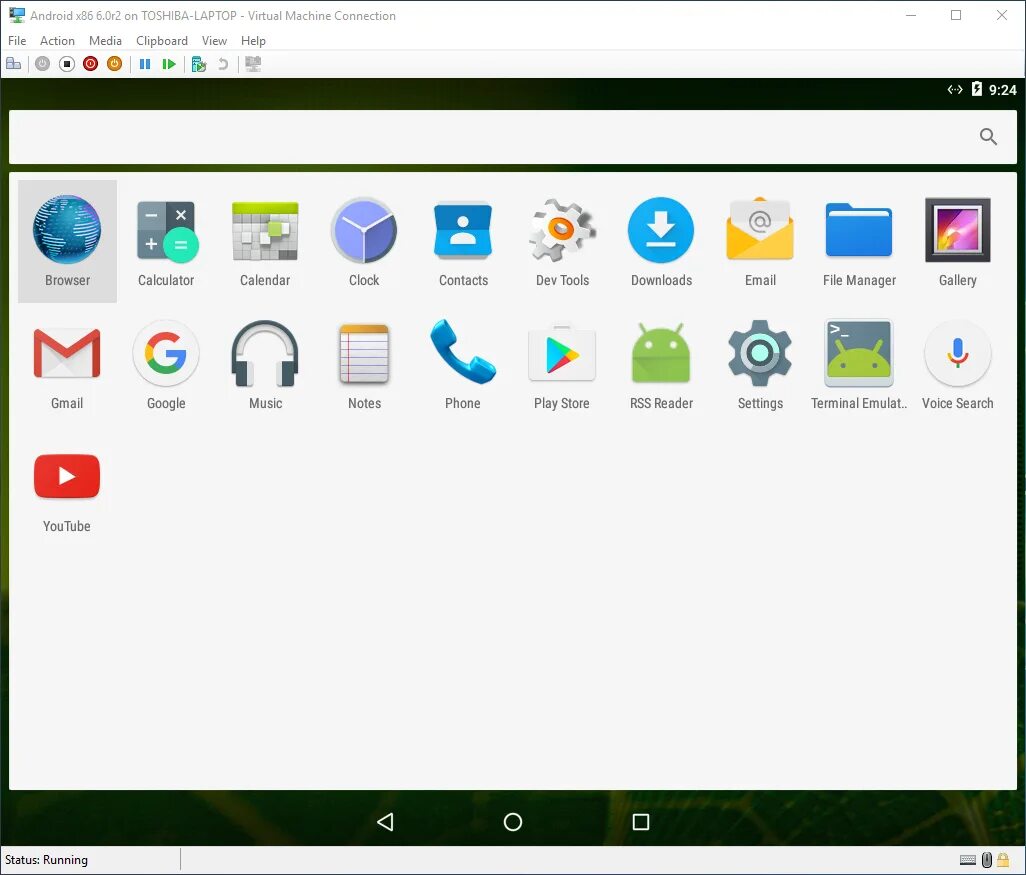Click the keyboard icon in VM status bar
Viewport: 1026px width, 875px height.
pyautogui.click(x=968, y=859)
